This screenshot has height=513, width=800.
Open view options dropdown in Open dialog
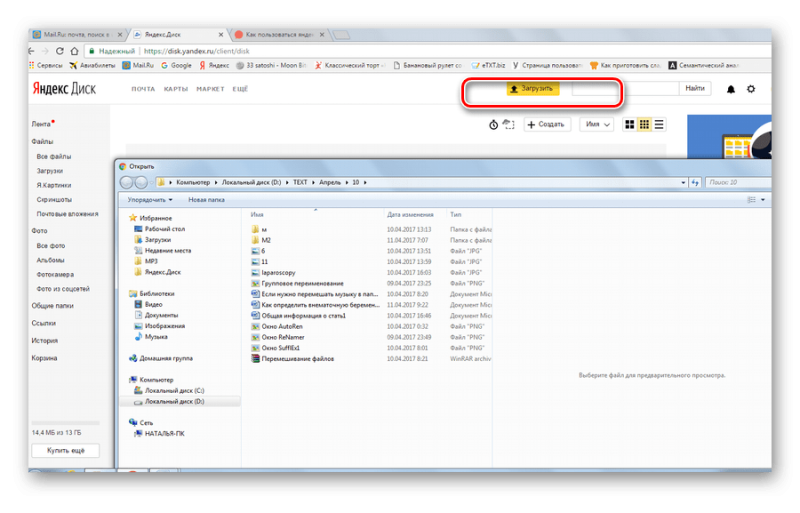pyautogui.click(x=763, y=200)
